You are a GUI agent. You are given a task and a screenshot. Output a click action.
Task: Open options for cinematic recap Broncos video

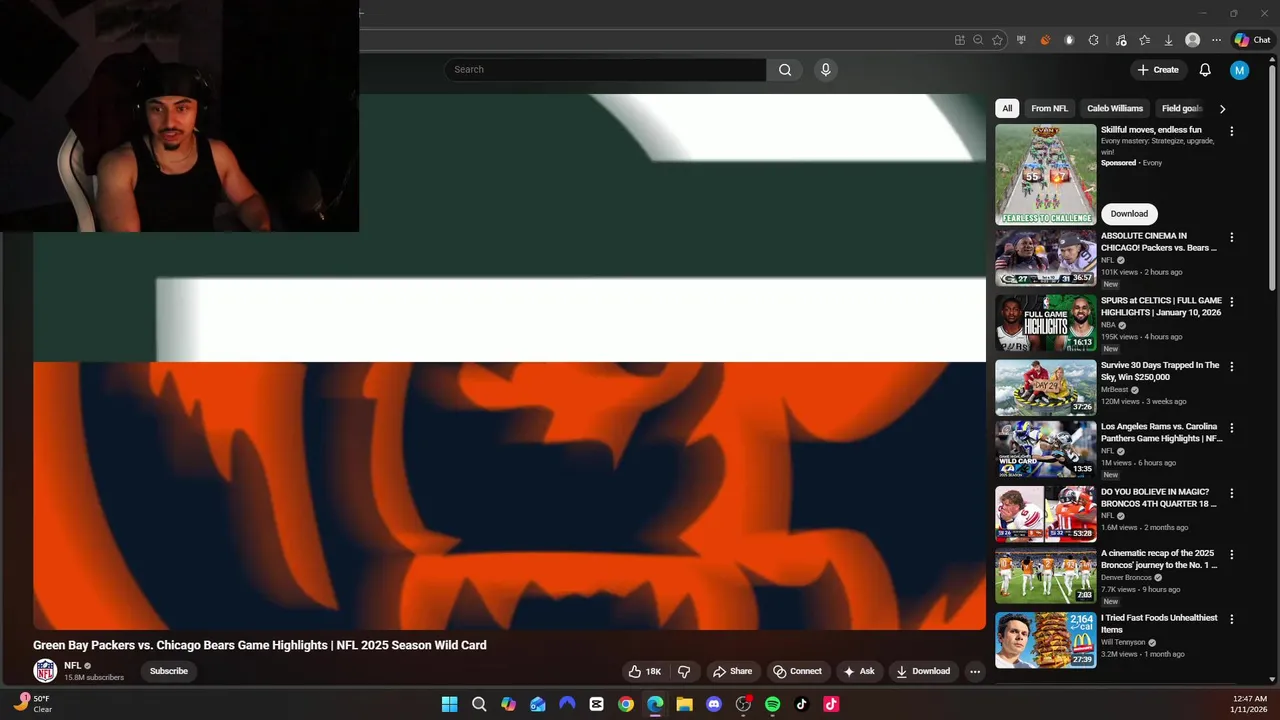click(1232, 554)
